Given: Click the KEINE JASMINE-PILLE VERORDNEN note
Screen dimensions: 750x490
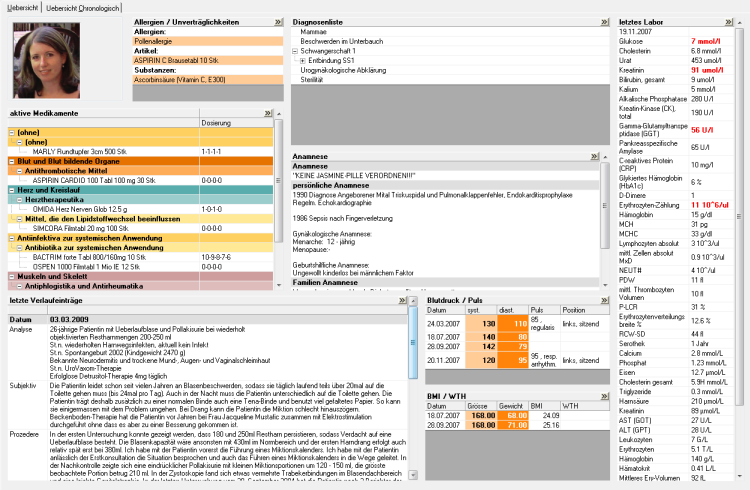Looking at the screenshot, I should (x=353, y=176).
